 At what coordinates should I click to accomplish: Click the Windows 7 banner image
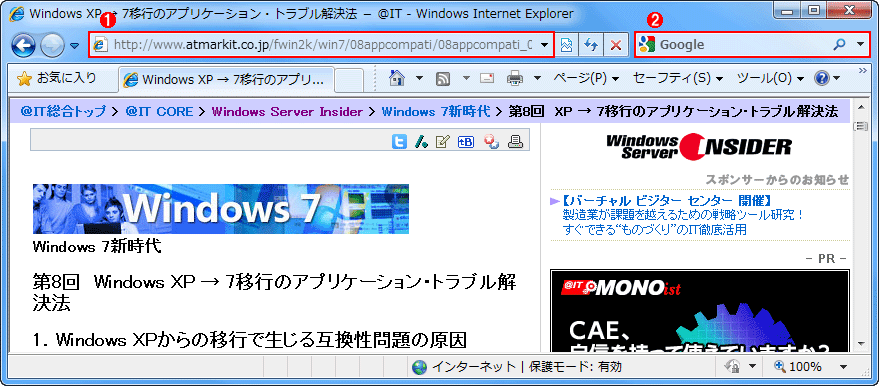(x=221, y=208)
